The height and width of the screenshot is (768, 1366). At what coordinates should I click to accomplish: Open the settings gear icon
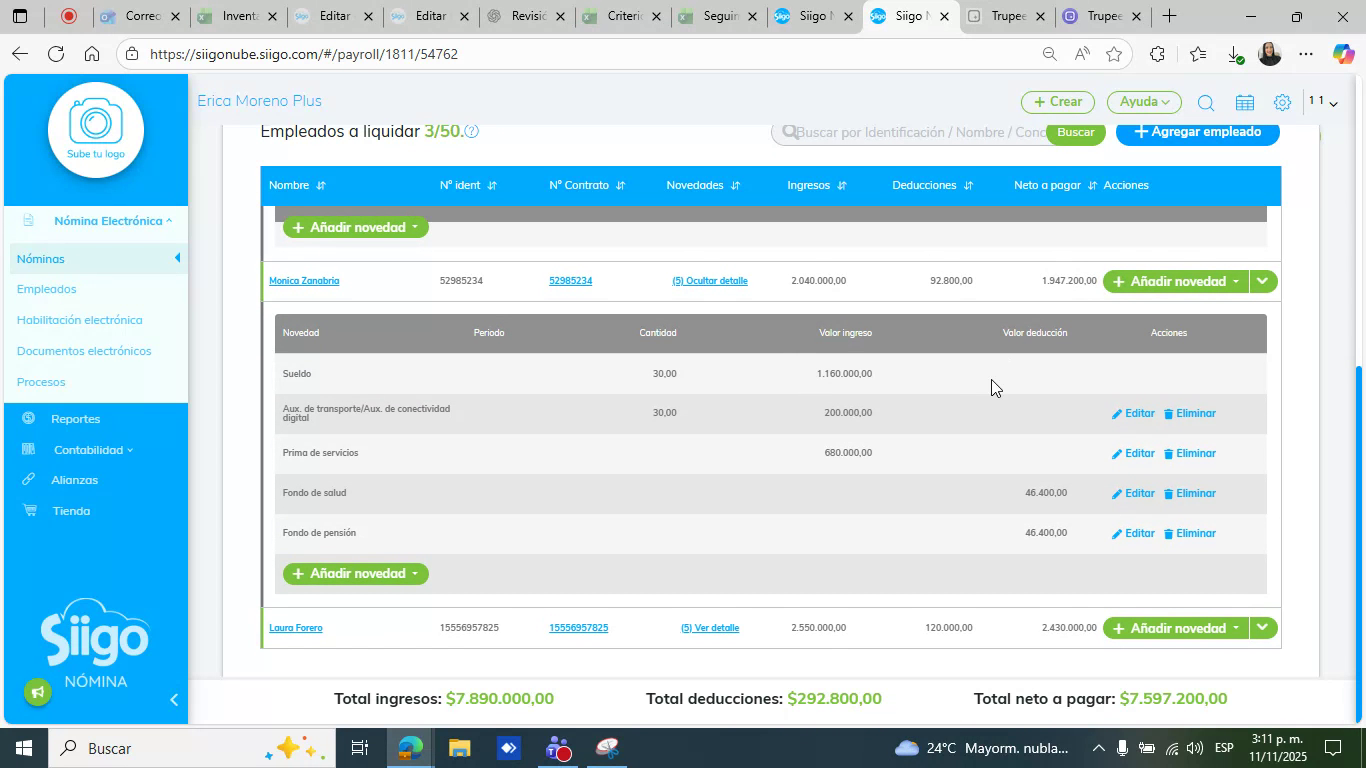pos(1282,103)
